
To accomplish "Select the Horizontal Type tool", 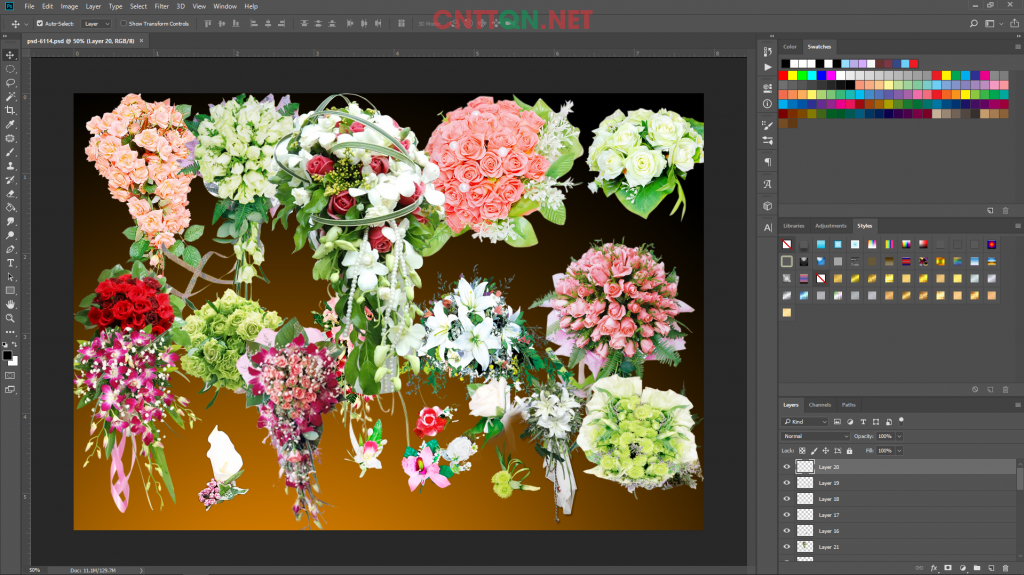I will tap(10, 263).
